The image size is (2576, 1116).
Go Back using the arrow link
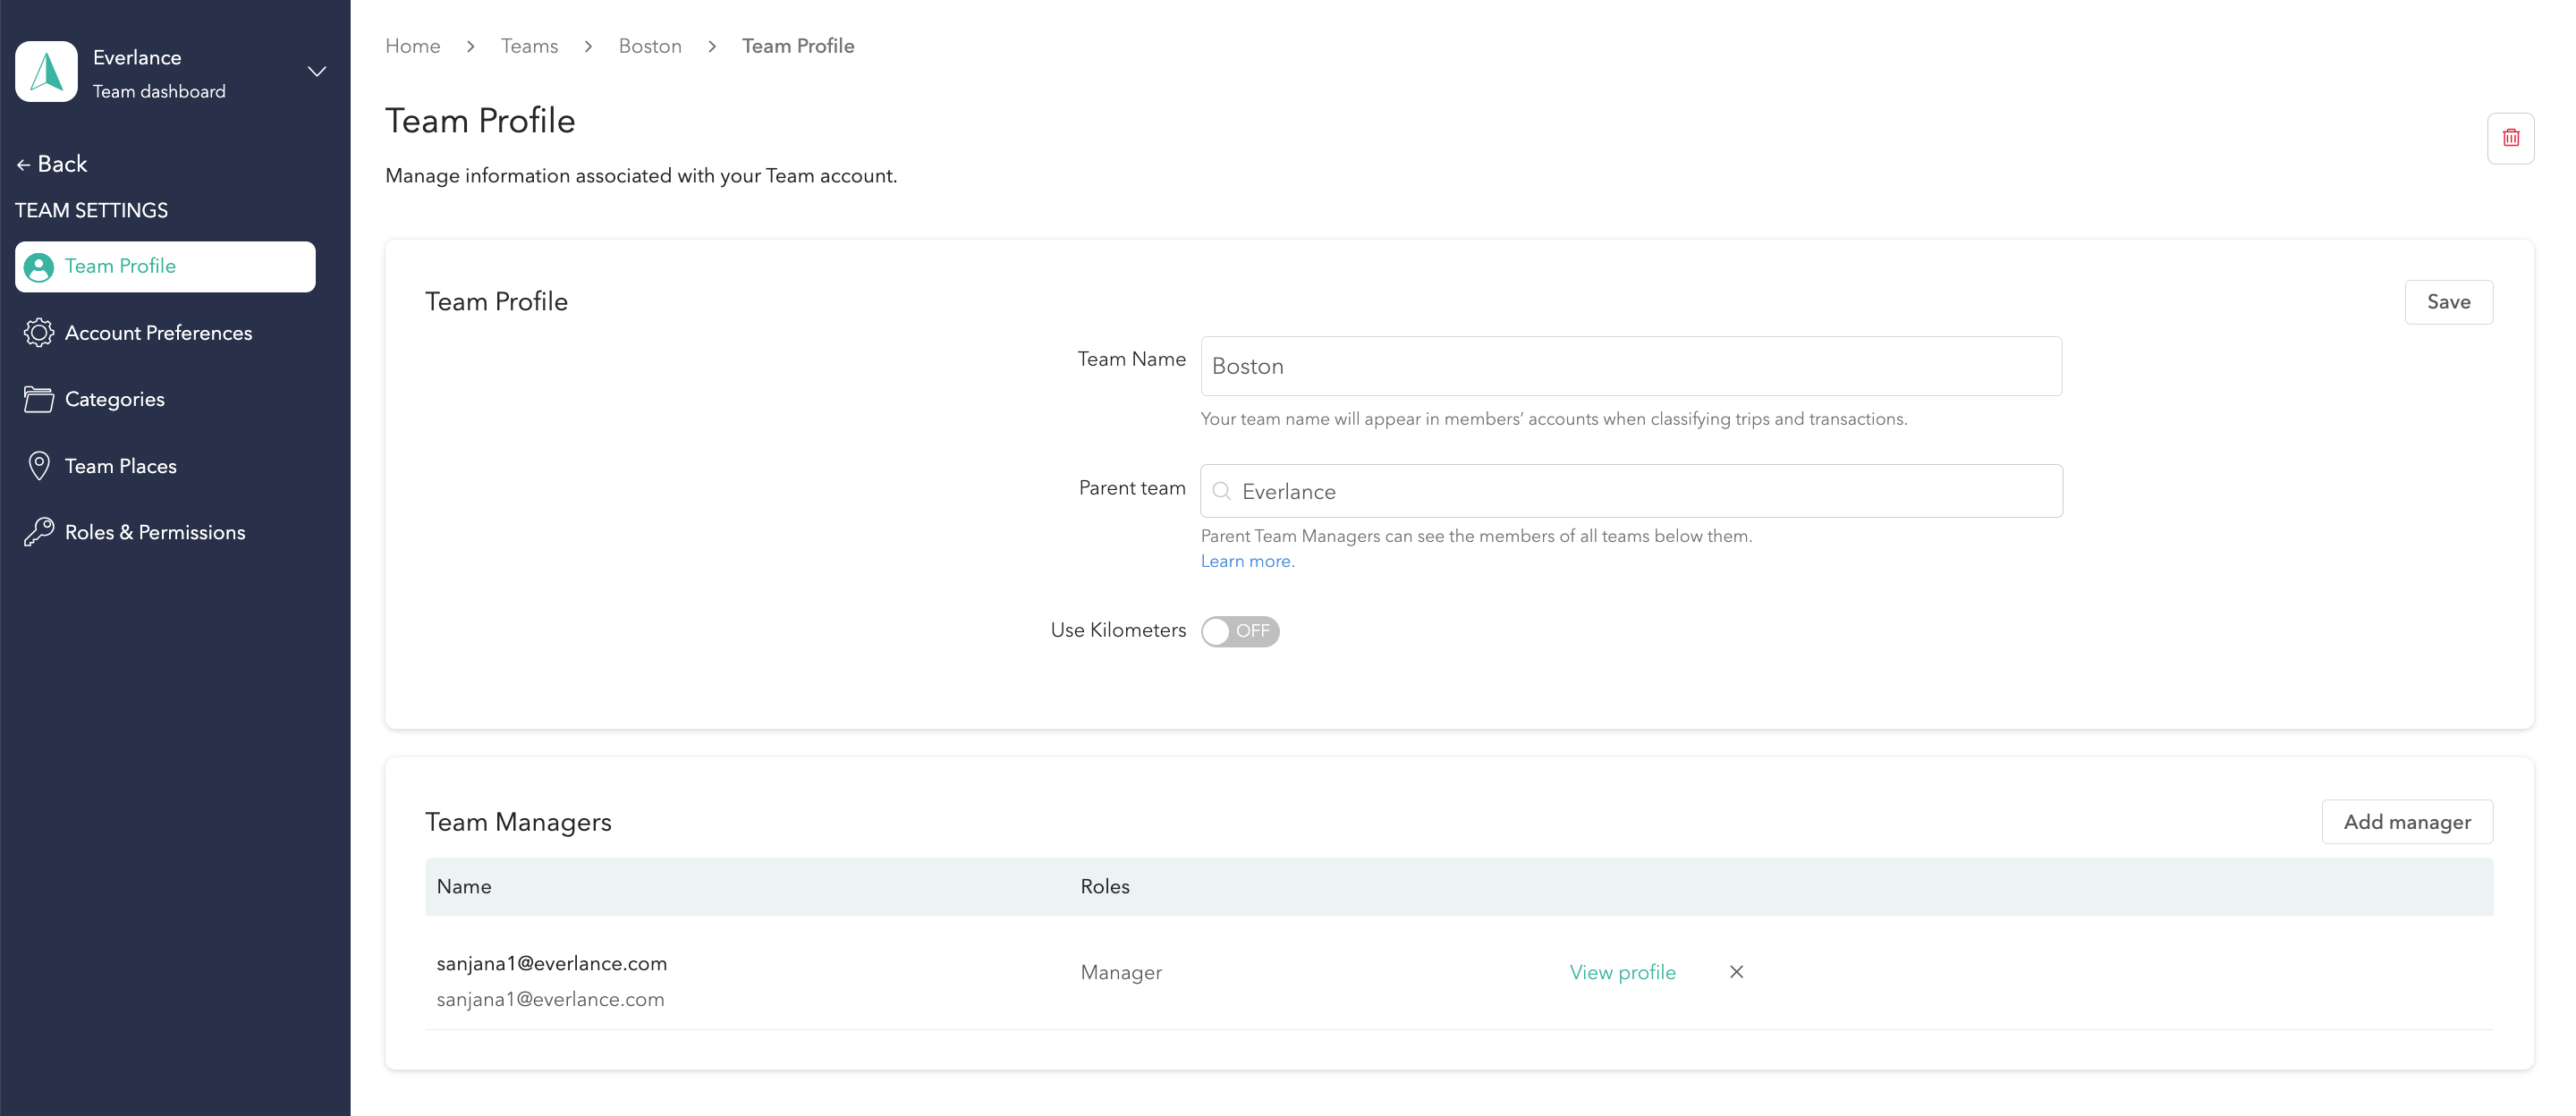click(52, 164)
